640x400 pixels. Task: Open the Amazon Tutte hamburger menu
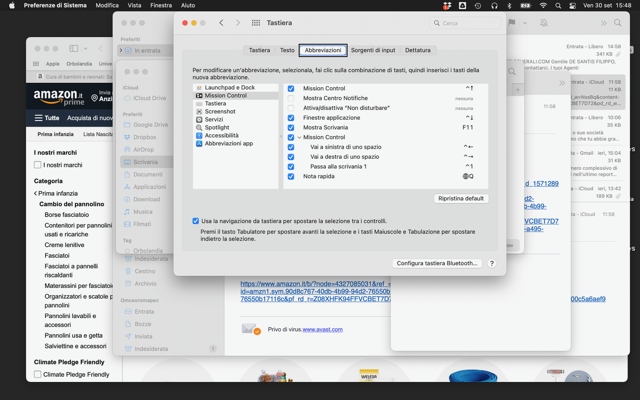47,118
